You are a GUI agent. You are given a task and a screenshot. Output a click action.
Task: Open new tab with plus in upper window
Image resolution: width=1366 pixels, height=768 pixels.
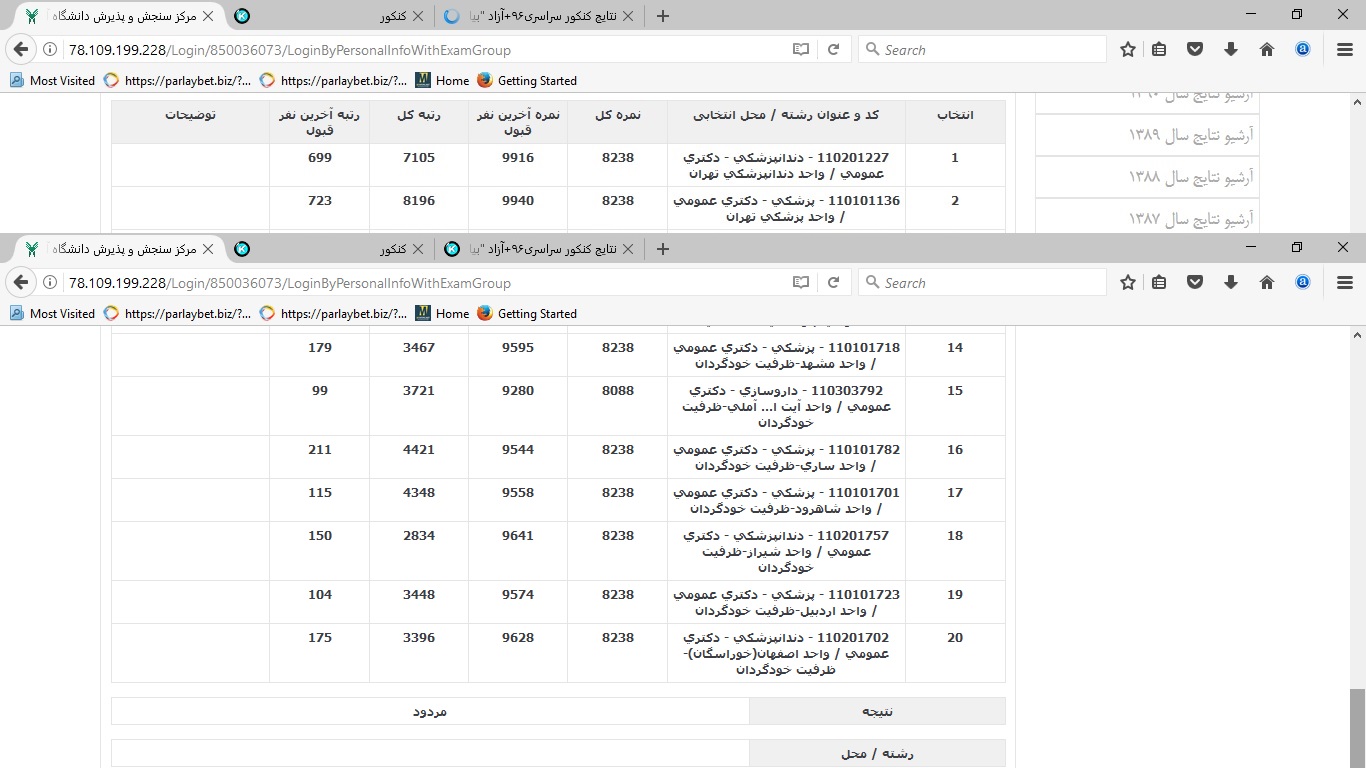pos(662,16)
